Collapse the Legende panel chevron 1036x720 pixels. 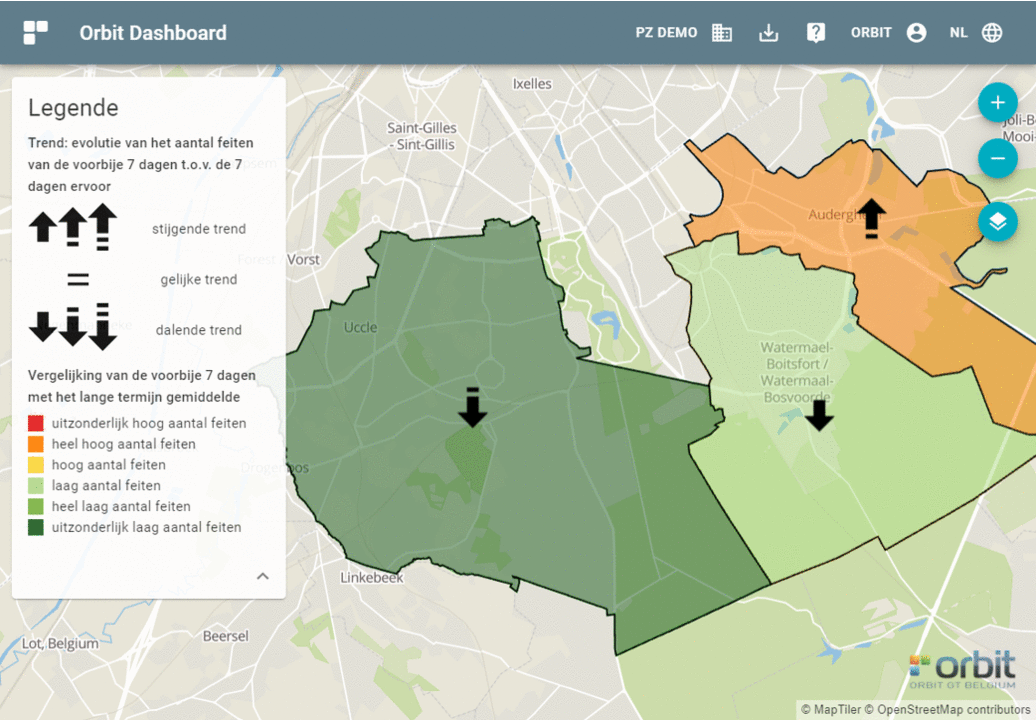(x=263, y=576)
